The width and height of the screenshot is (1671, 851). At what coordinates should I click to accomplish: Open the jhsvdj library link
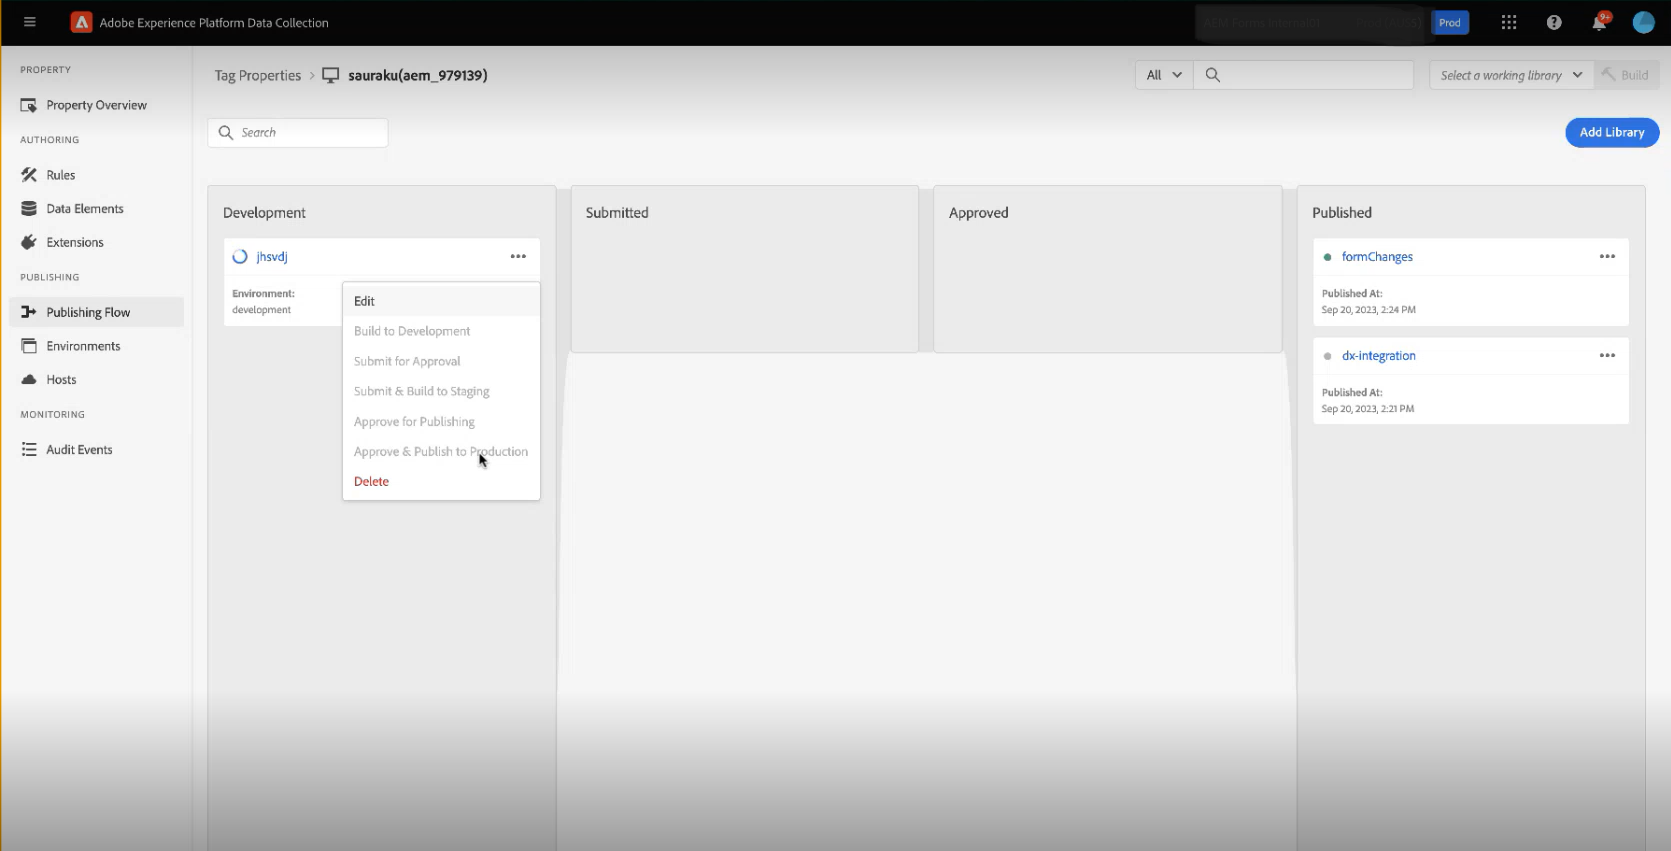pos(272,257)
